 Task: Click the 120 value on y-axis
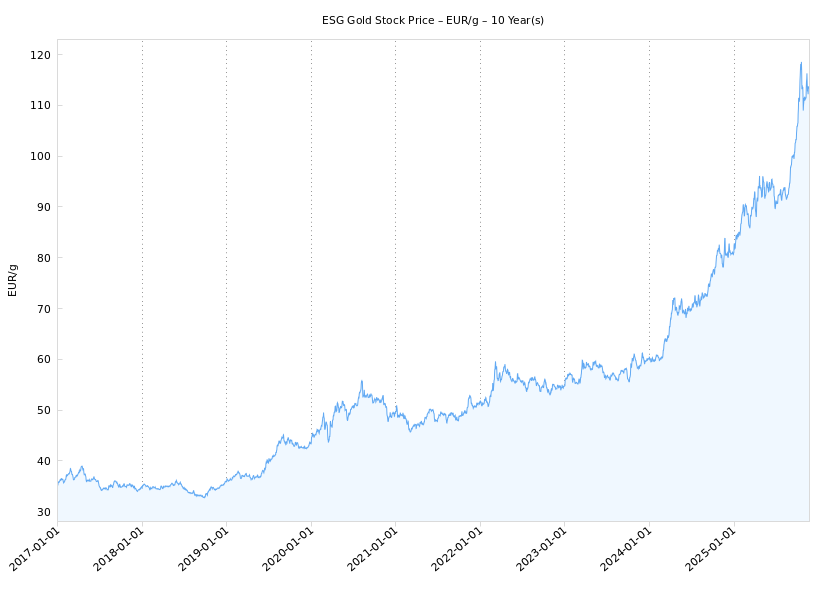tap(40, 55)
